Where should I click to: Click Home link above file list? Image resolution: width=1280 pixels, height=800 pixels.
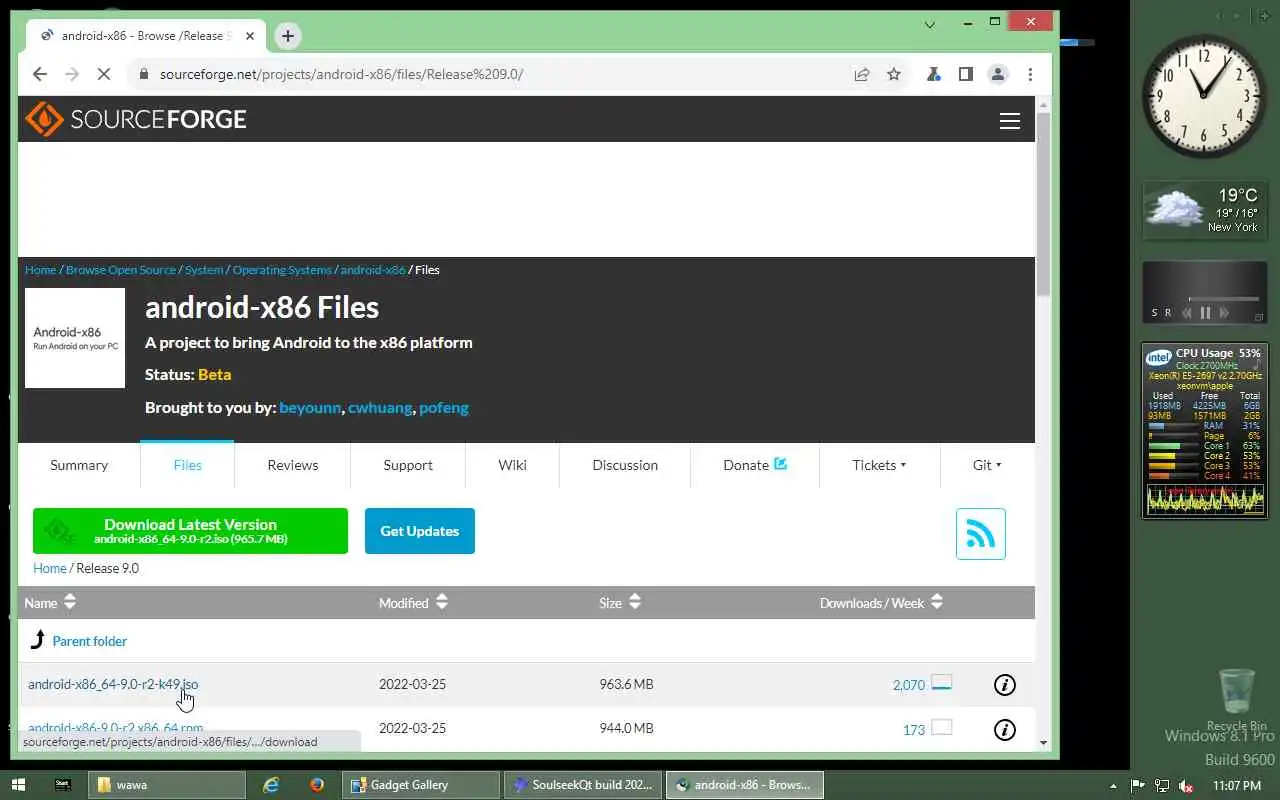click(x=50, y=568)
